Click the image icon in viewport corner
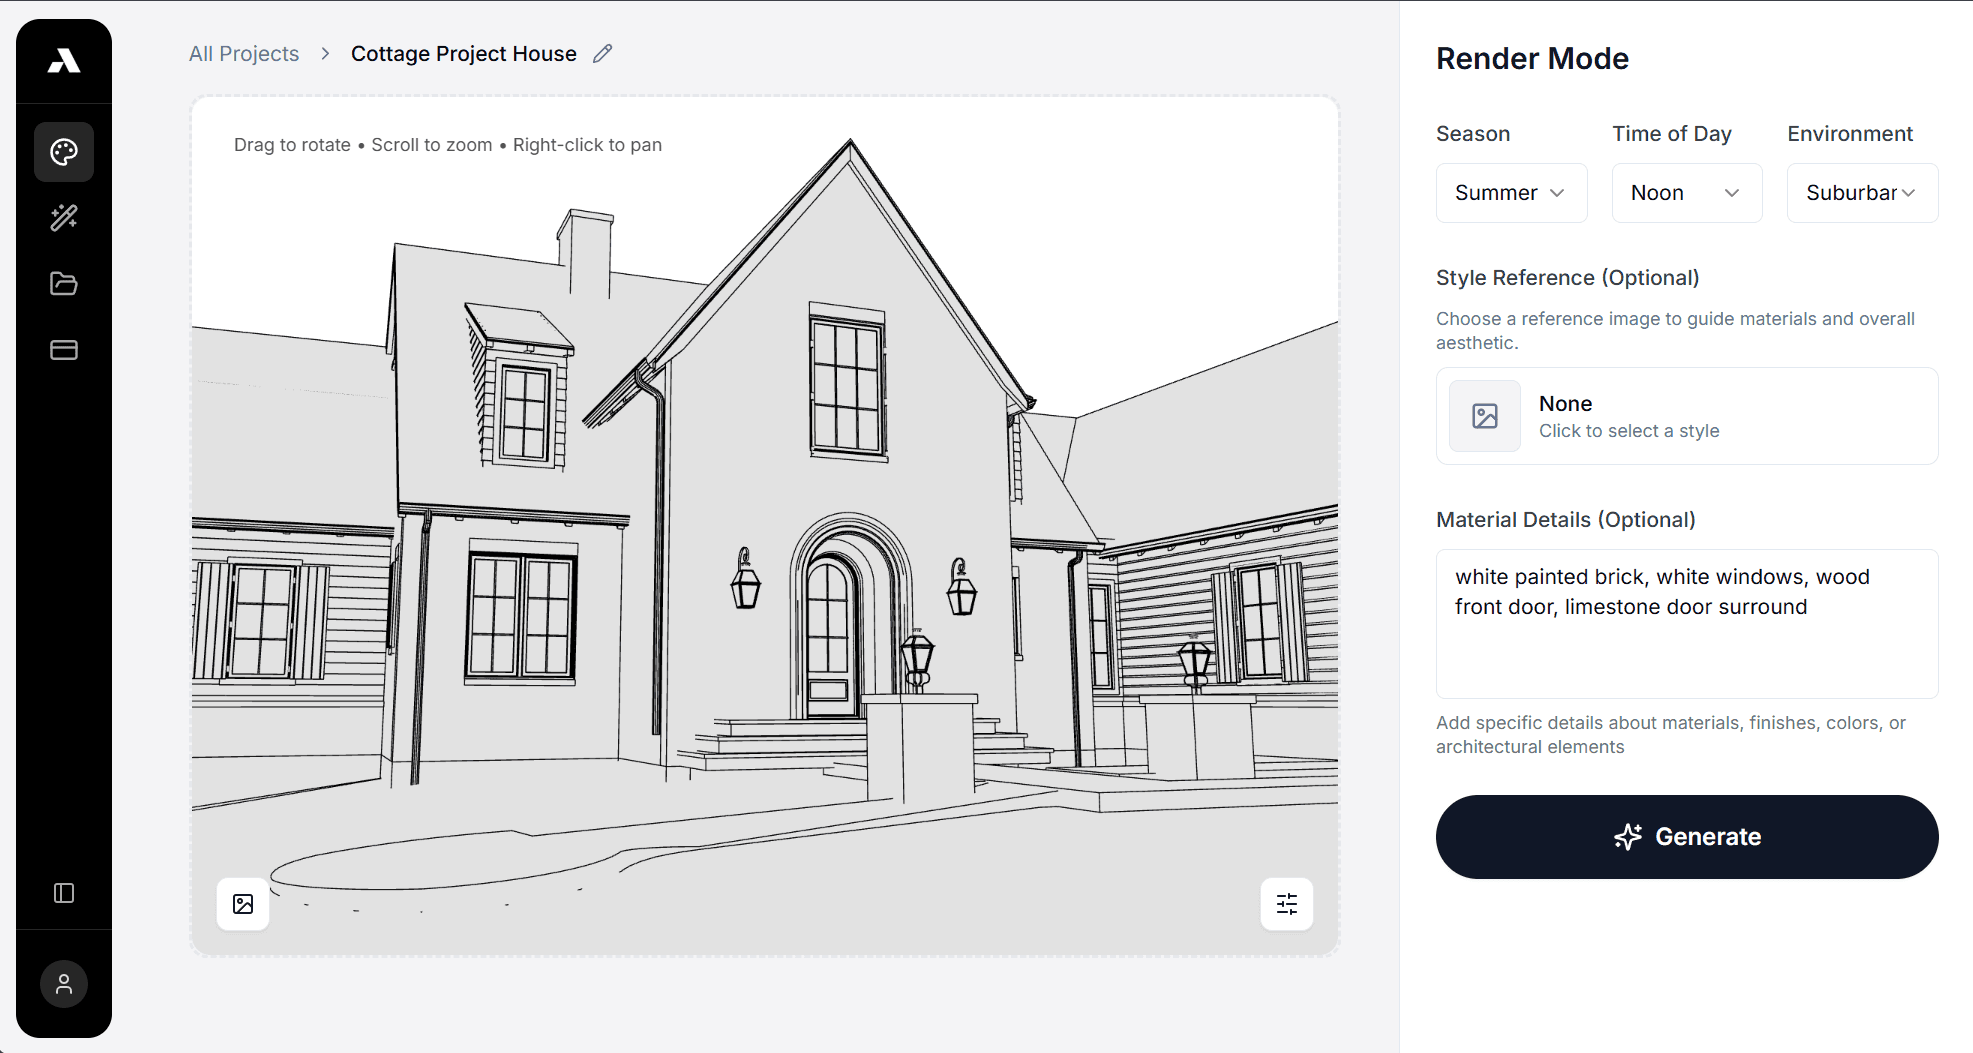 click(243, 904)
